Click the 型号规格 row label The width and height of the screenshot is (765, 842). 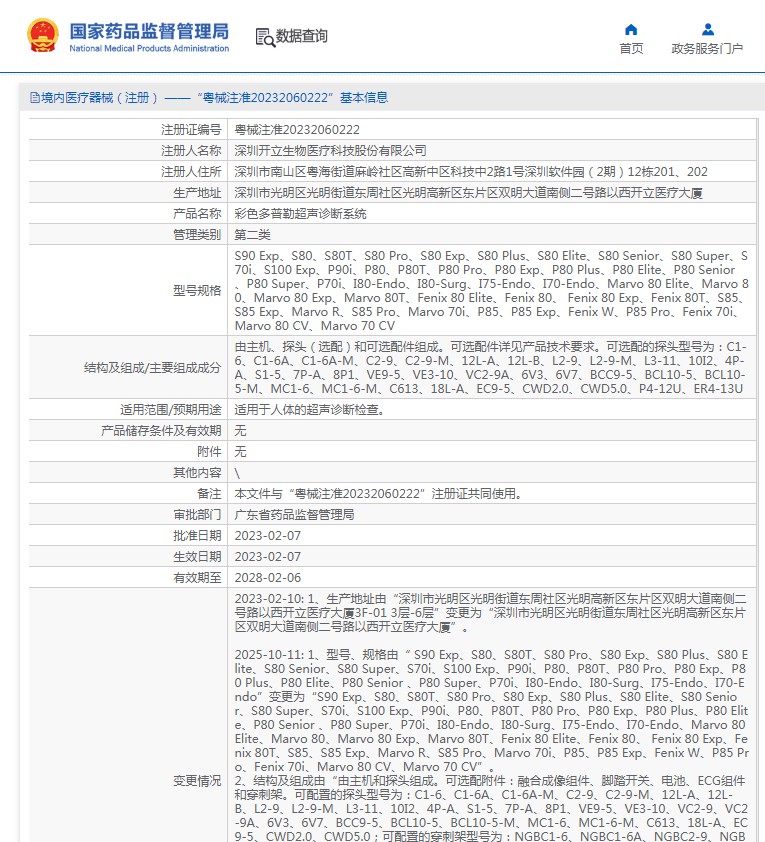point(196,291)
